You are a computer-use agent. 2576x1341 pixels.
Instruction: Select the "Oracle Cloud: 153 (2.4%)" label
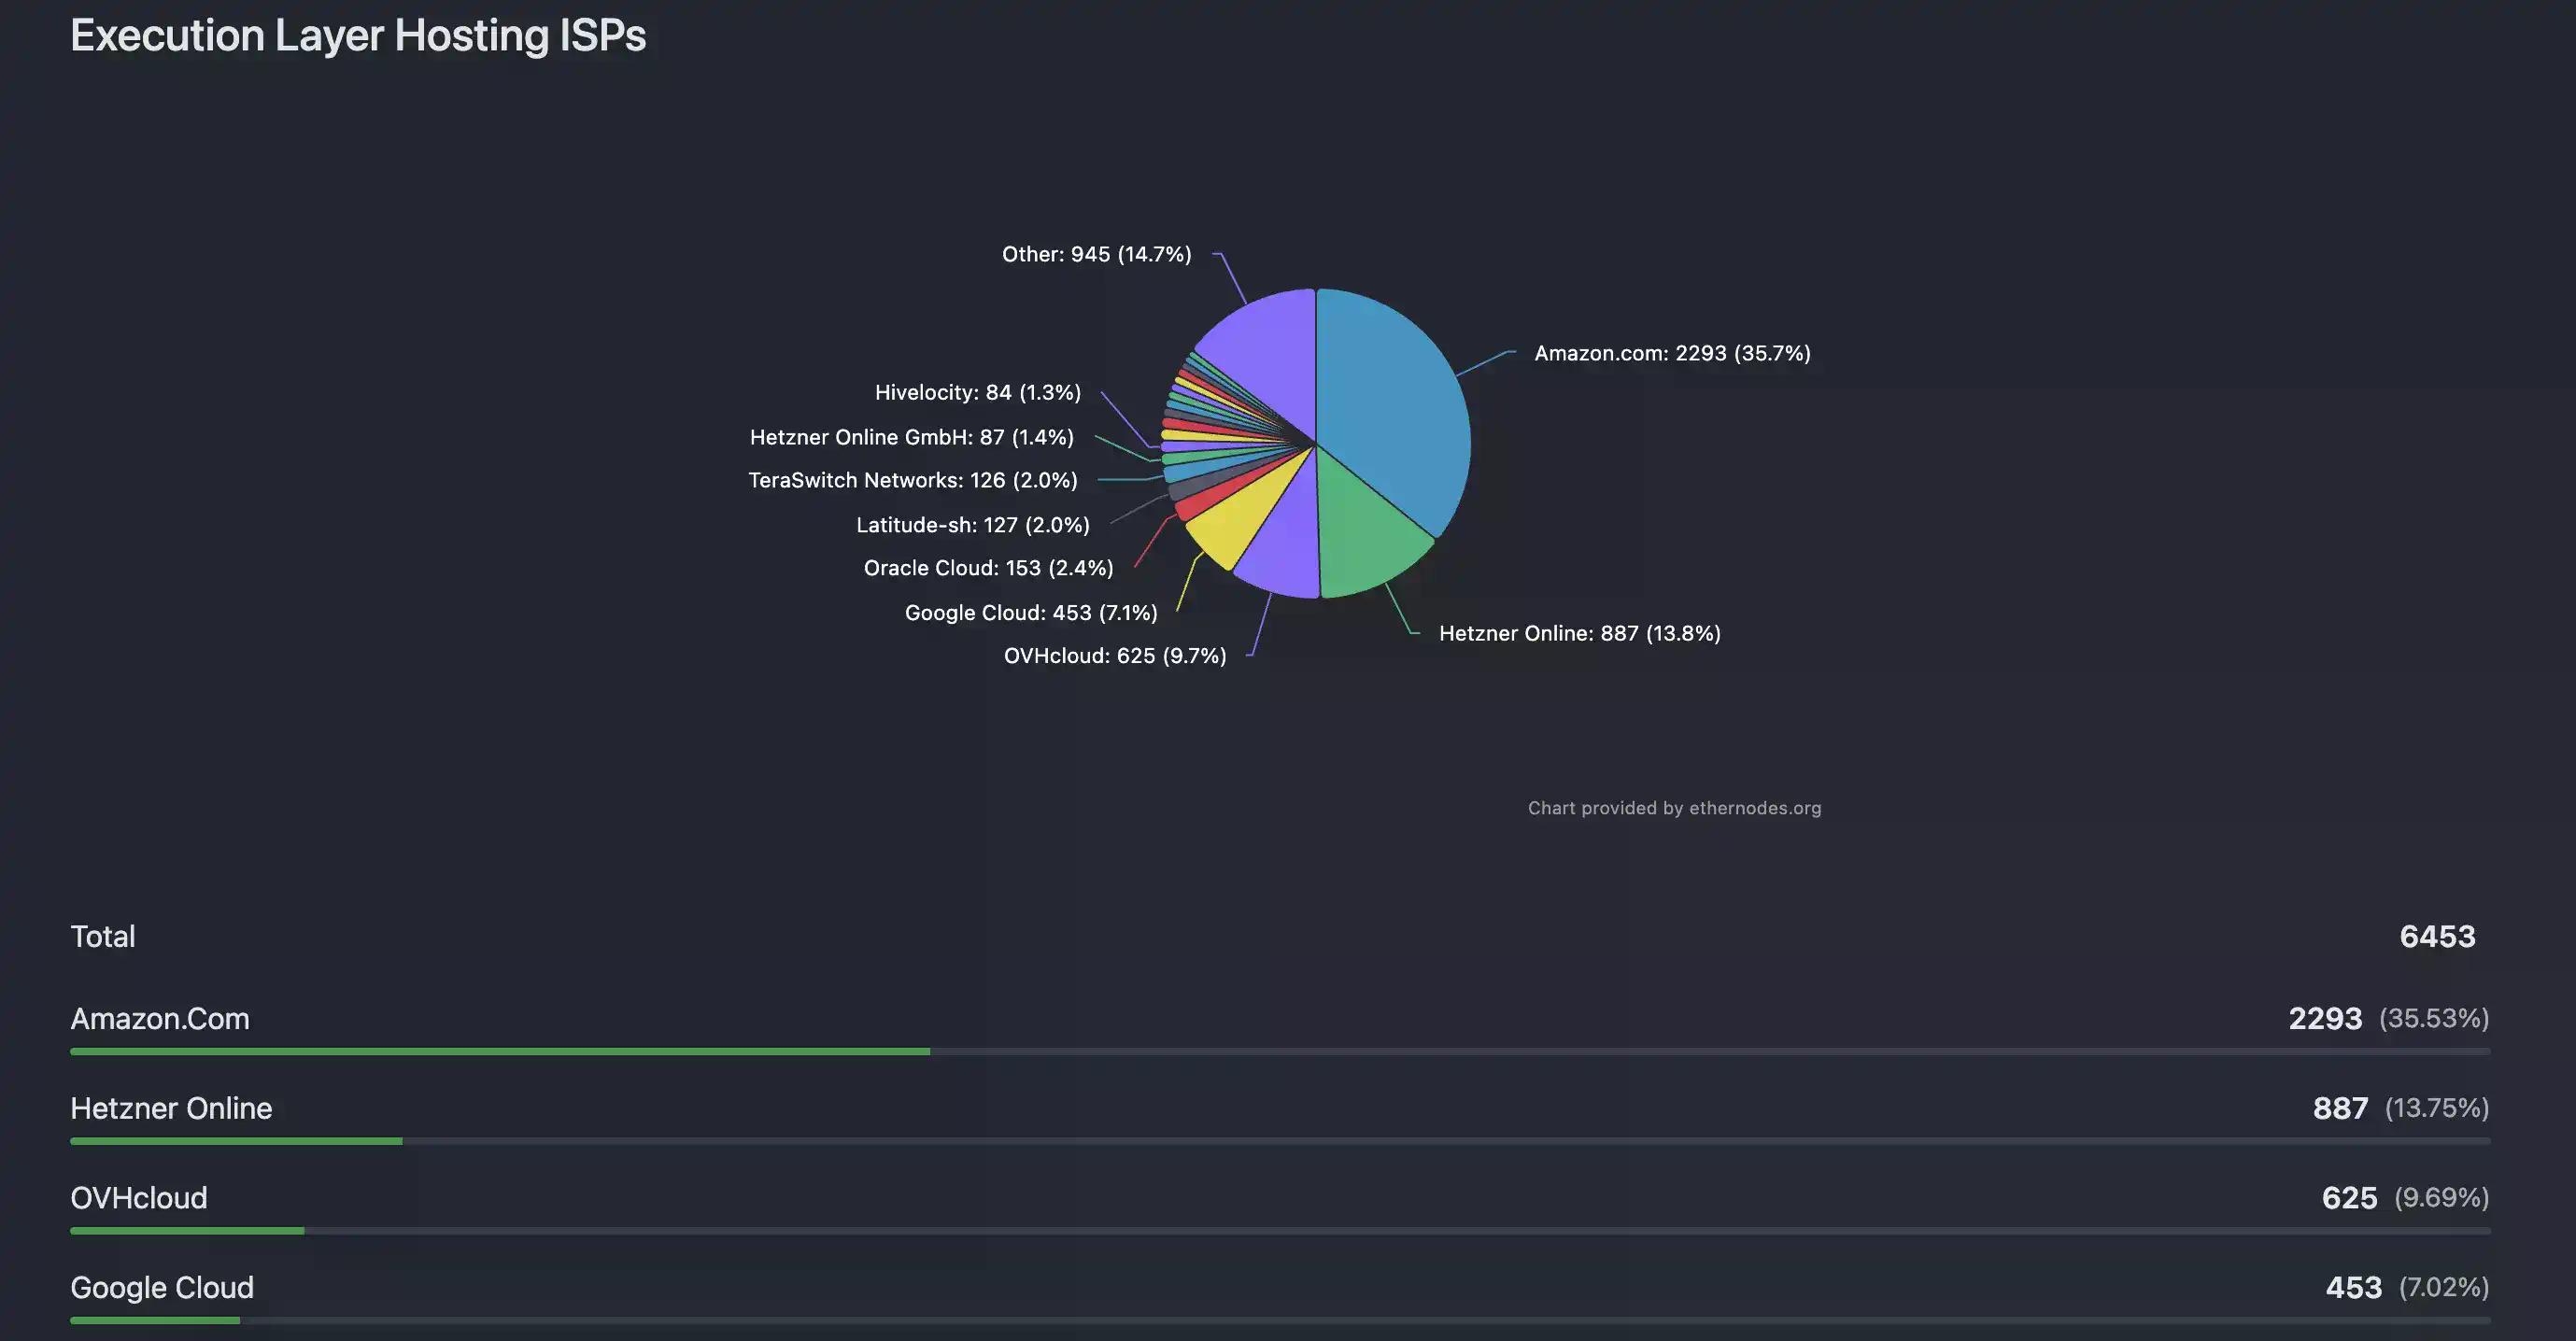[x=988, y=568]
